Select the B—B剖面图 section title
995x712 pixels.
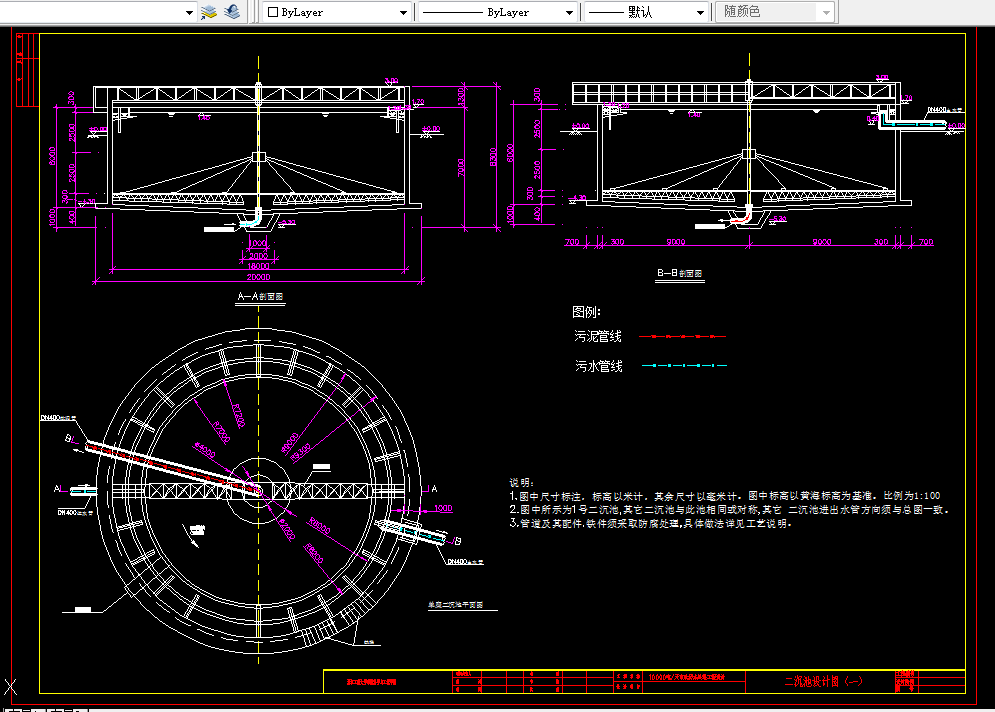tap(679, 273)
